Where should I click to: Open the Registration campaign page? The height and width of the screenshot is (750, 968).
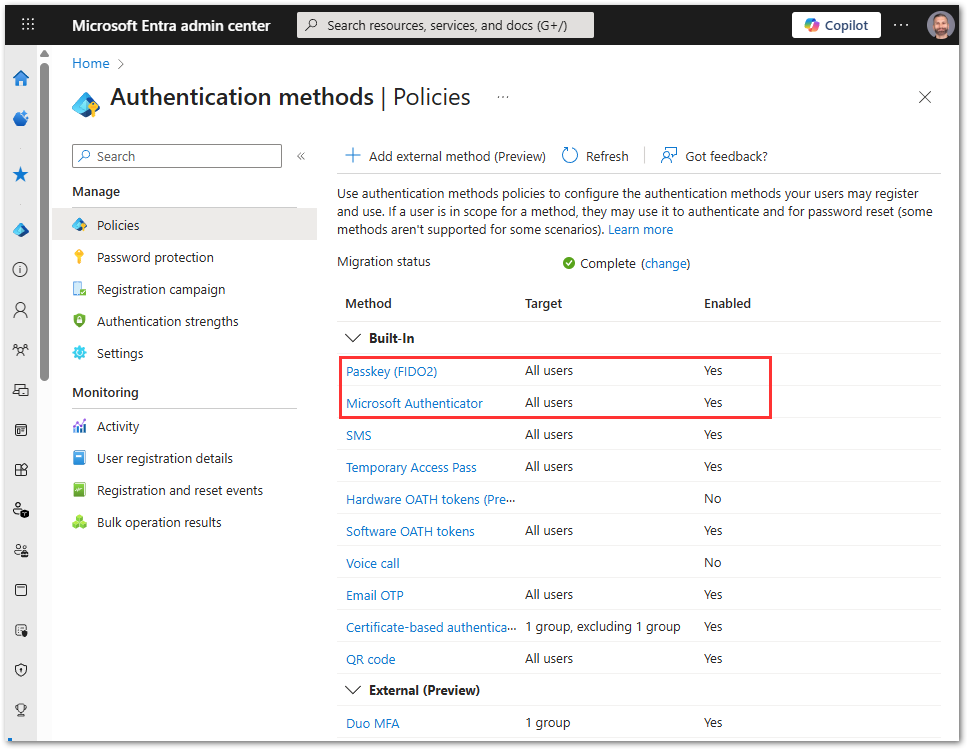161,289
